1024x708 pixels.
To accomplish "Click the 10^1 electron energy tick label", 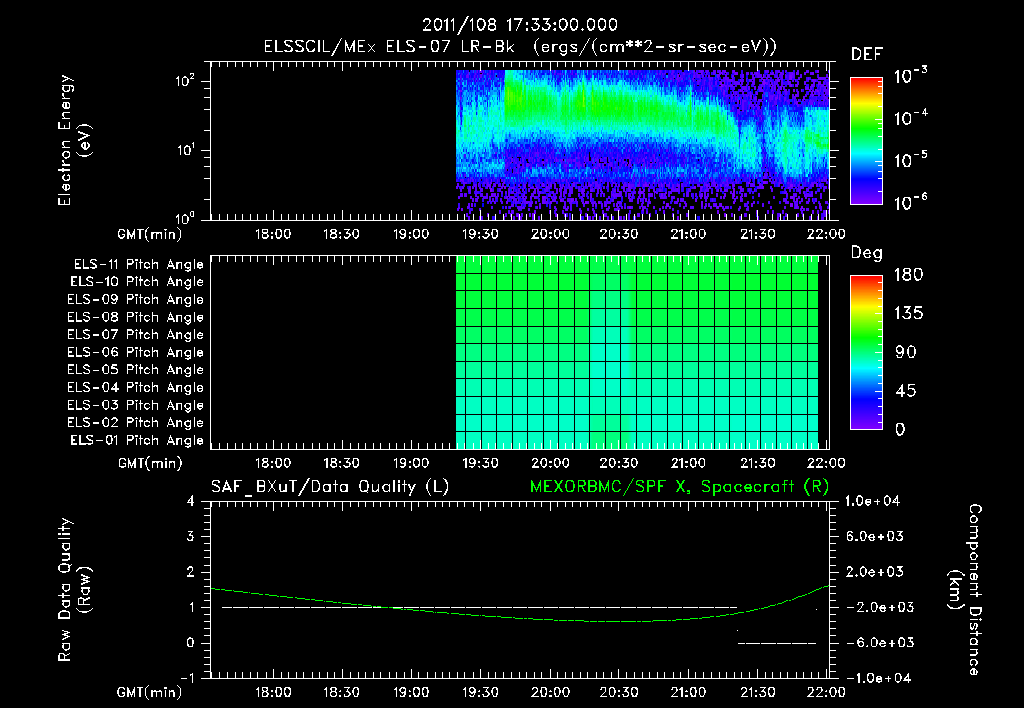I will click(x=185, y=150).
